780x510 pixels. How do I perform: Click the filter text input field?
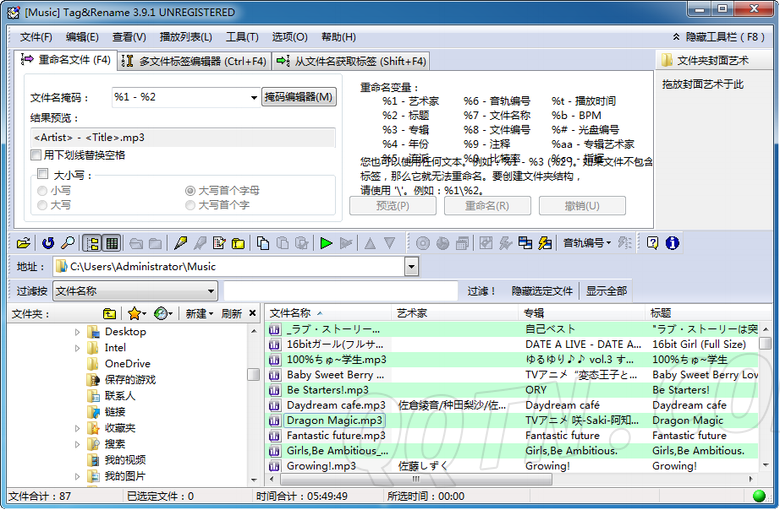pos(340,291)
